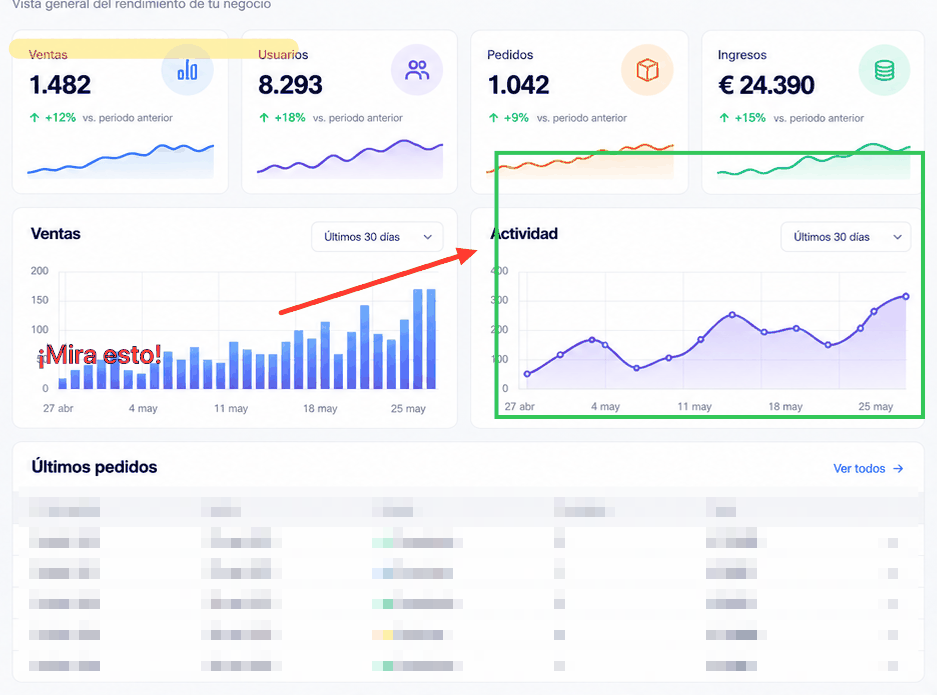Click the Pedidos 1.042 figure
937x695 pixels.
(x=518, y=85)
